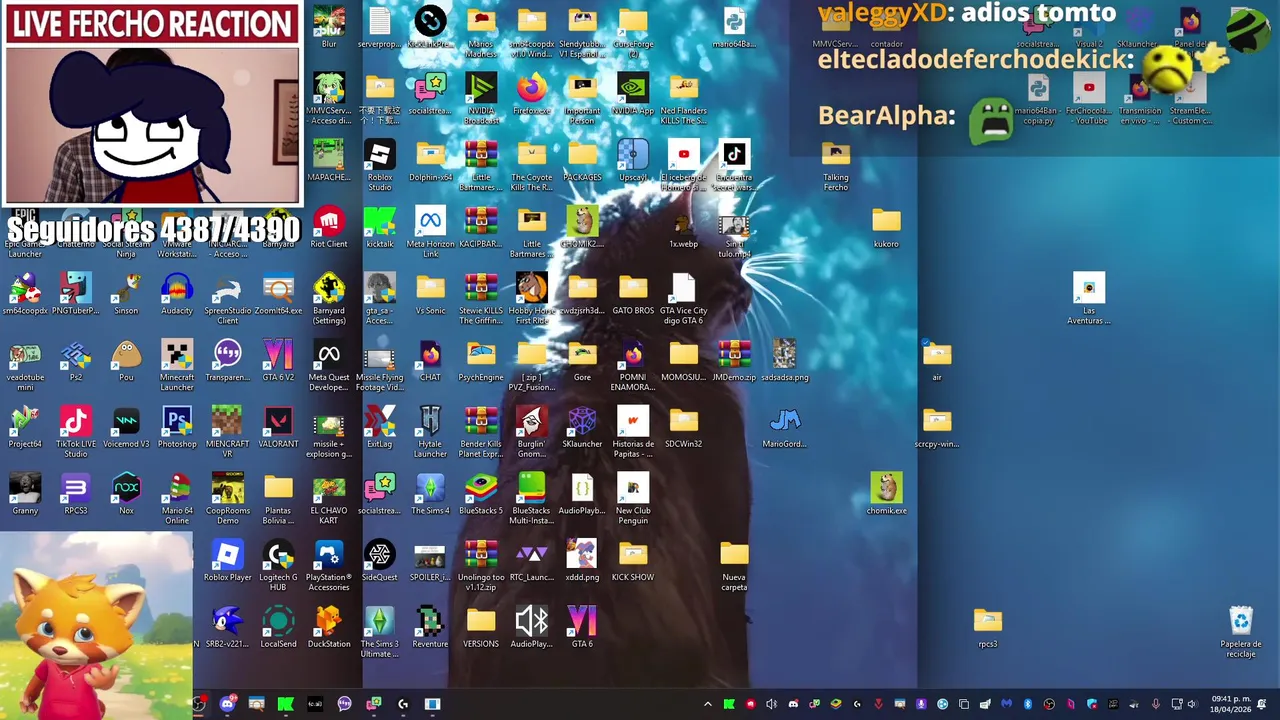Open the EL CHAVO KART shortcut
The height and width of the screenshot is (720, 1280).
(329, 499)
